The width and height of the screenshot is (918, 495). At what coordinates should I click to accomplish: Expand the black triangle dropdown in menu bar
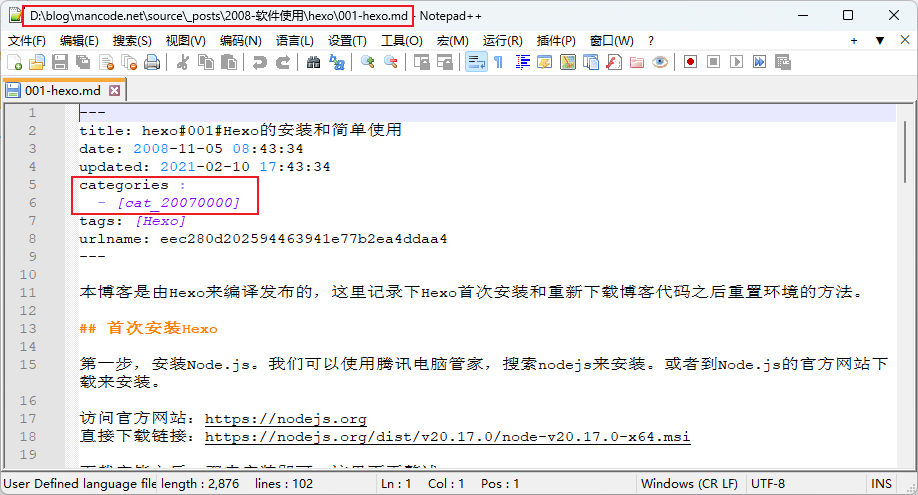[880, 41]
